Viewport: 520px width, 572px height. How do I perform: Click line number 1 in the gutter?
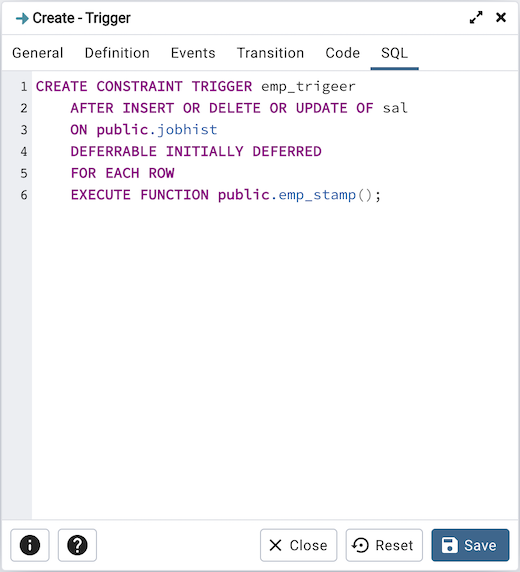point(24,86)
